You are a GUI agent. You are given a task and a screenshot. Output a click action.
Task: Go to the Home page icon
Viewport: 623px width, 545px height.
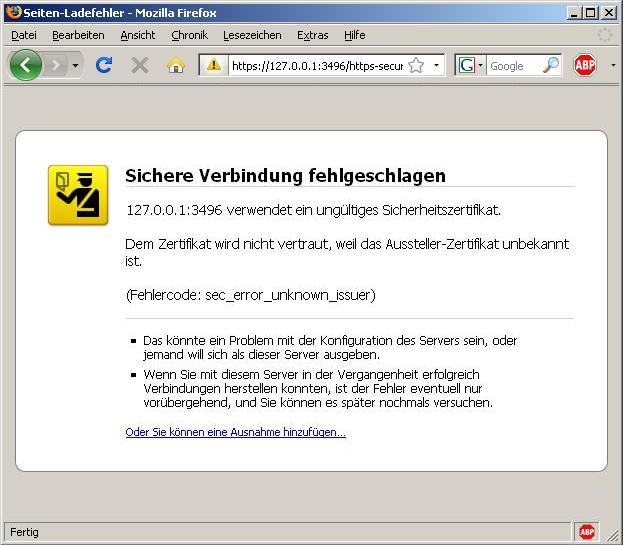tap(176, 66)
